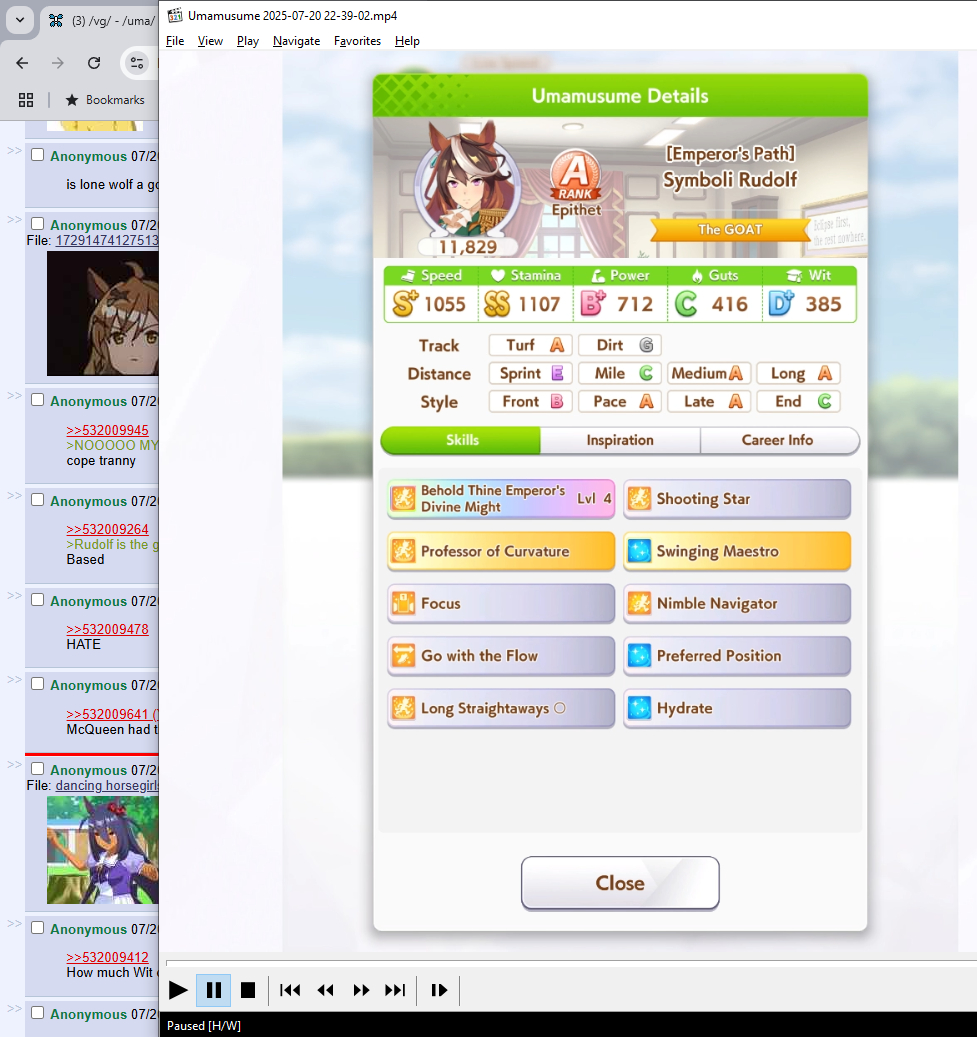Open the Favorites menu

(x=357, y=41)
